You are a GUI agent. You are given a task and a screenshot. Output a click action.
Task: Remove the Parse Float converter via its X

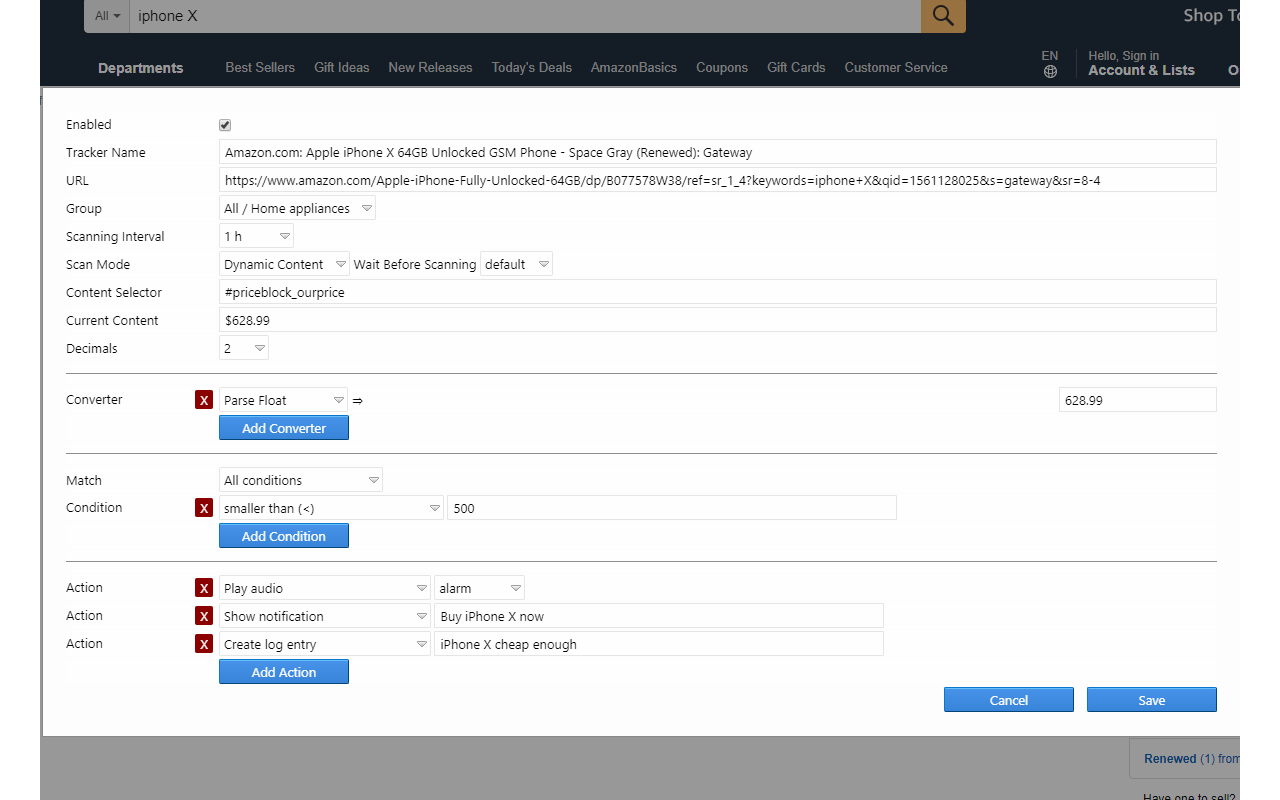coord(204,400)
